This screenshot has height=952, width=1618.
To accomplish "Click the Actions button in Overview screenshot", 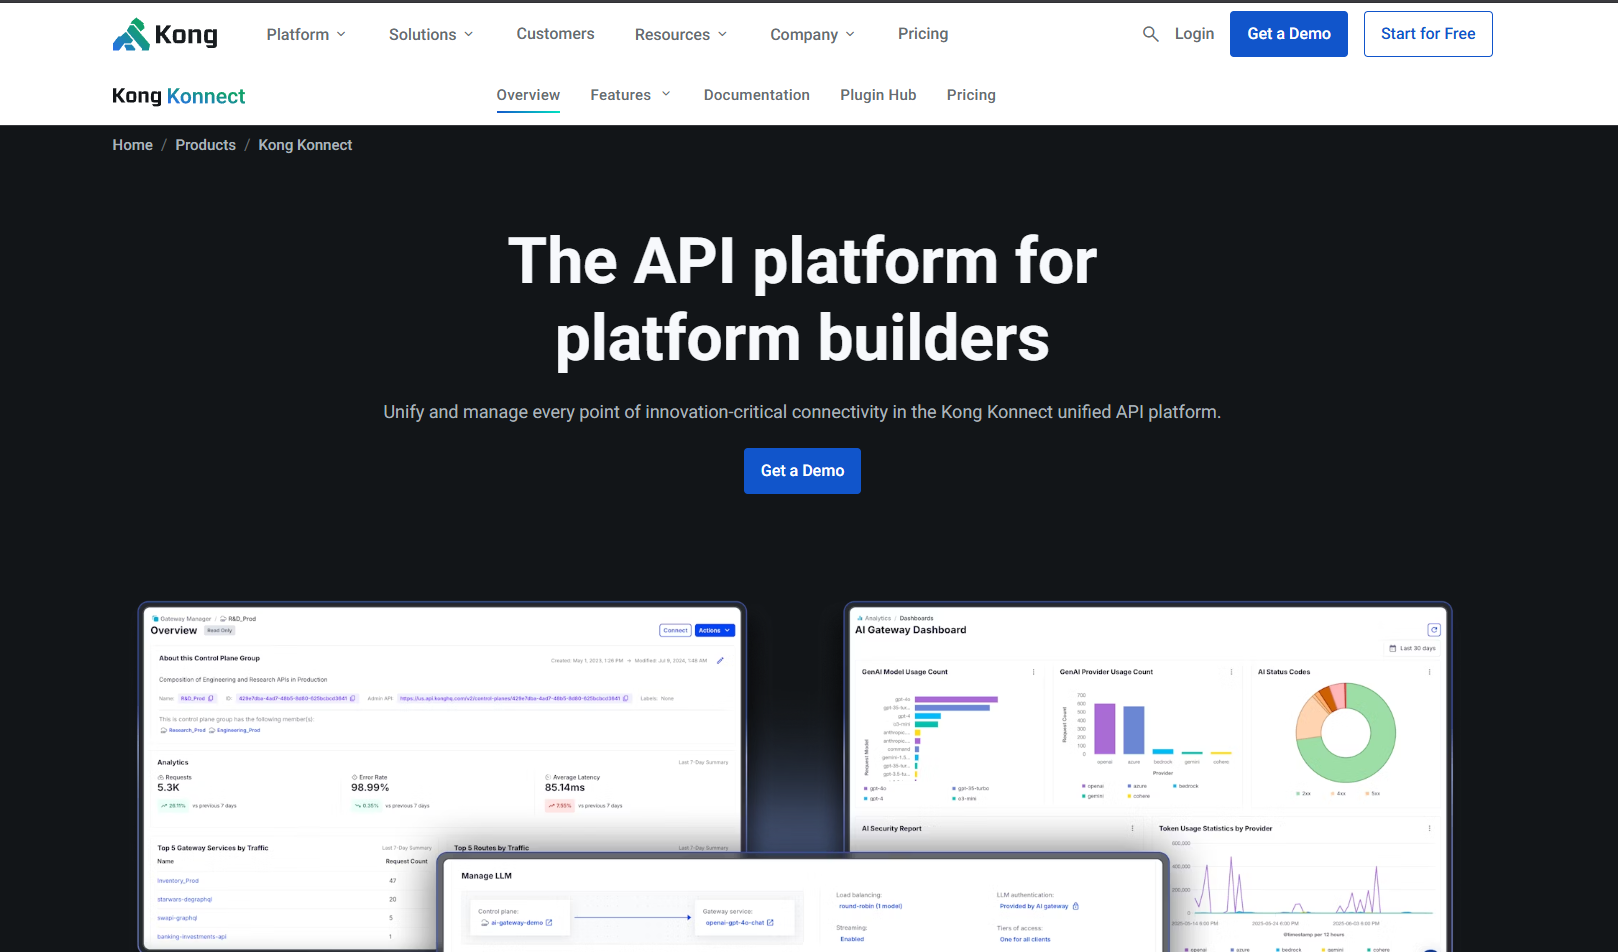I will (715, 630).
